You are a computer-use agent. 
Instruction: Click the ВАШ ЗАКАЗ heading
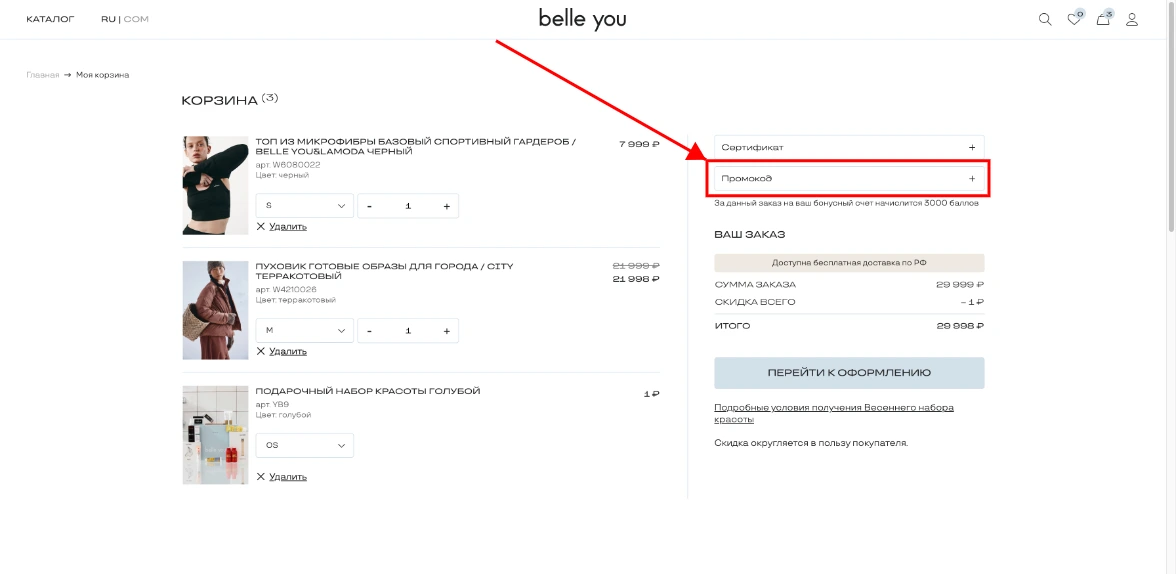[x=749, y=235]
